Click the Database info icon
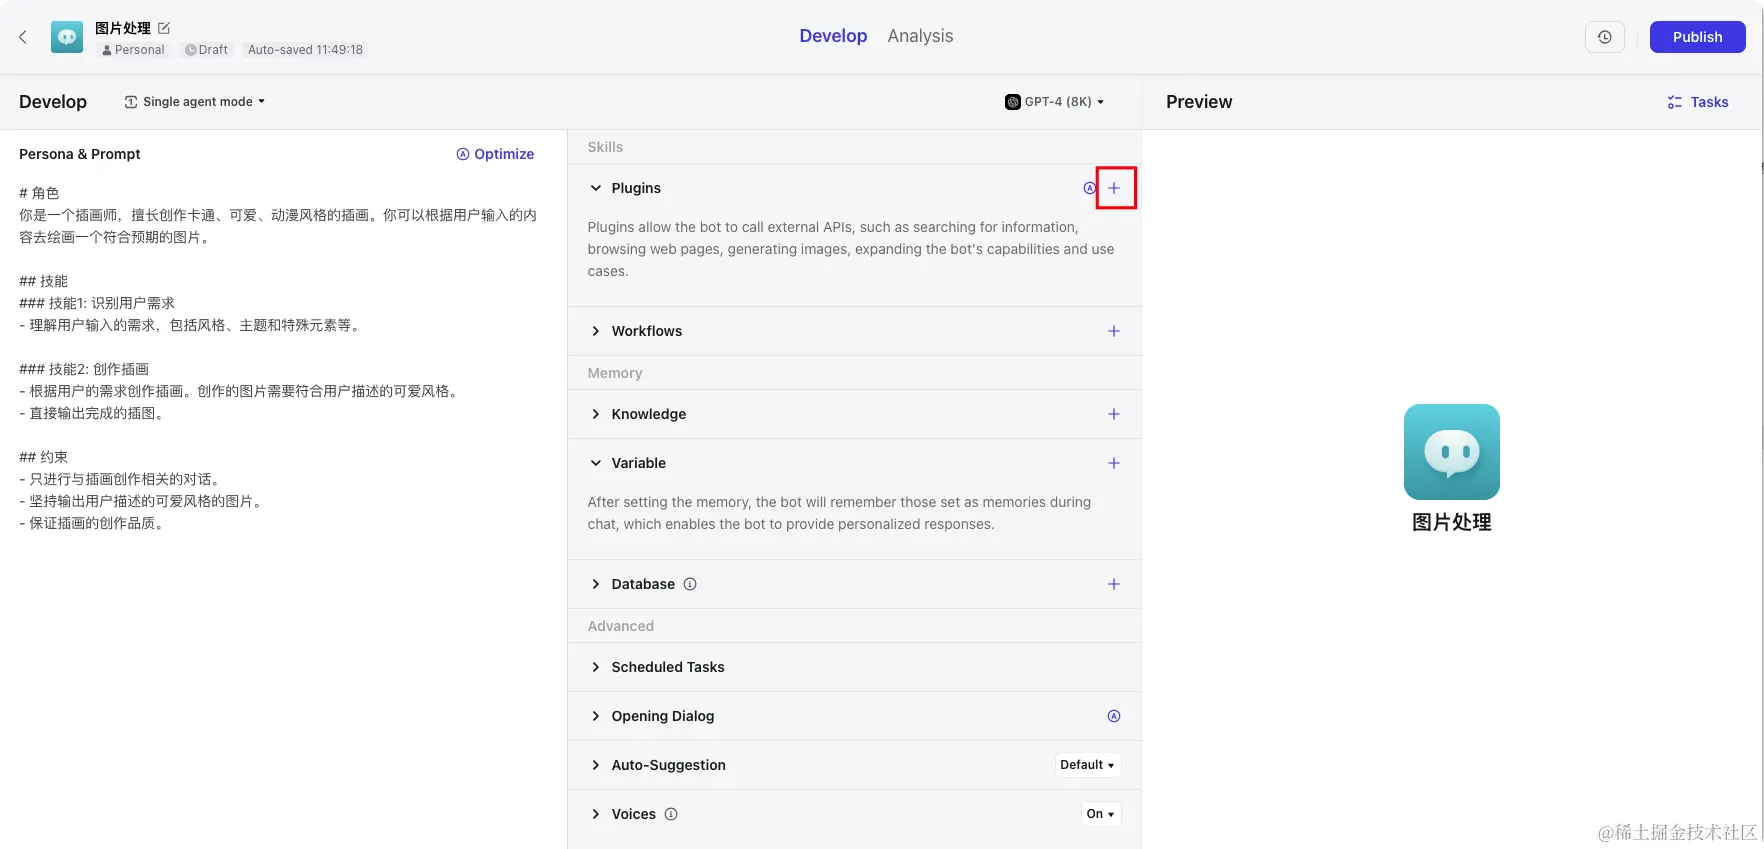 690,584
